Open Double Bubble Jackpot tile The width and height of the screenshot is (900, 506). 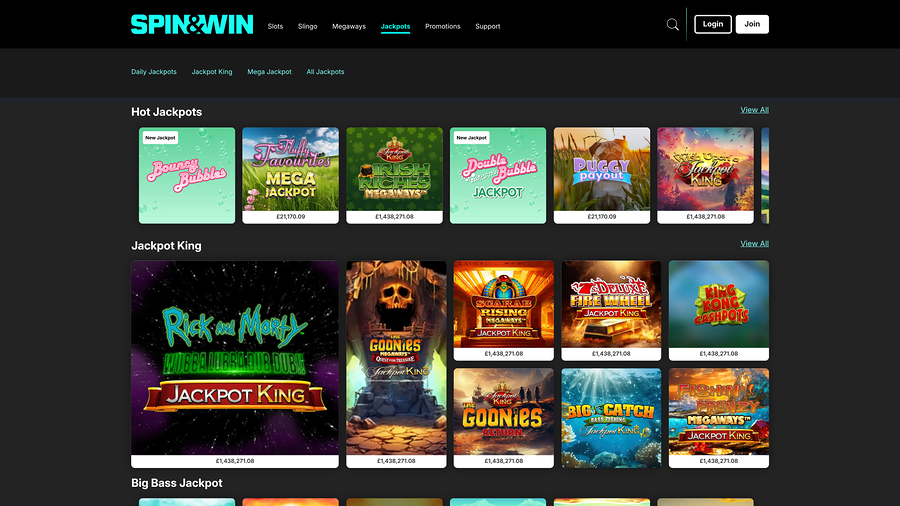(498, 176)
